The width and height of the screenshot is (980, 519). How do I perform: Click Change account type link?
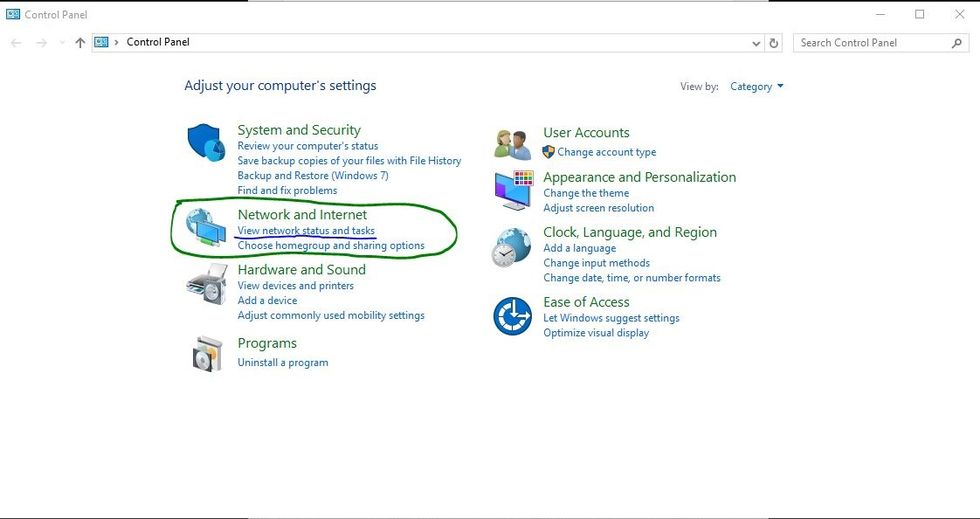606,152
